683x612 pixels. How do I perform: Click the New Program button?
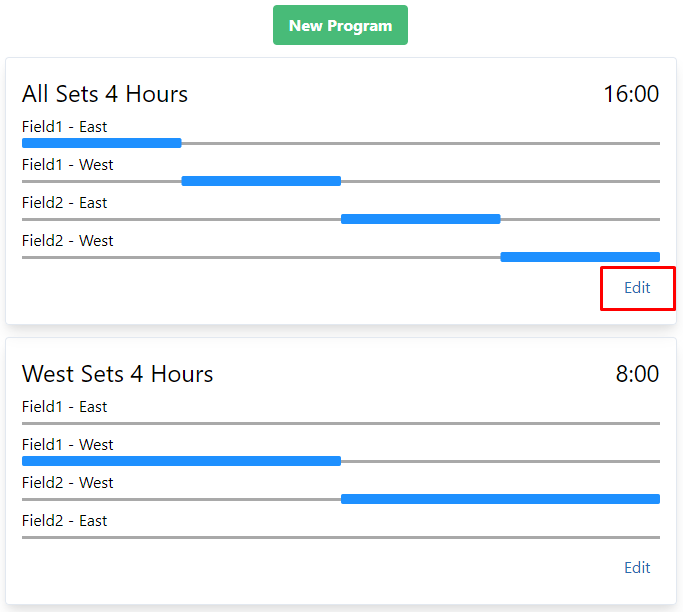pos(340,26)
